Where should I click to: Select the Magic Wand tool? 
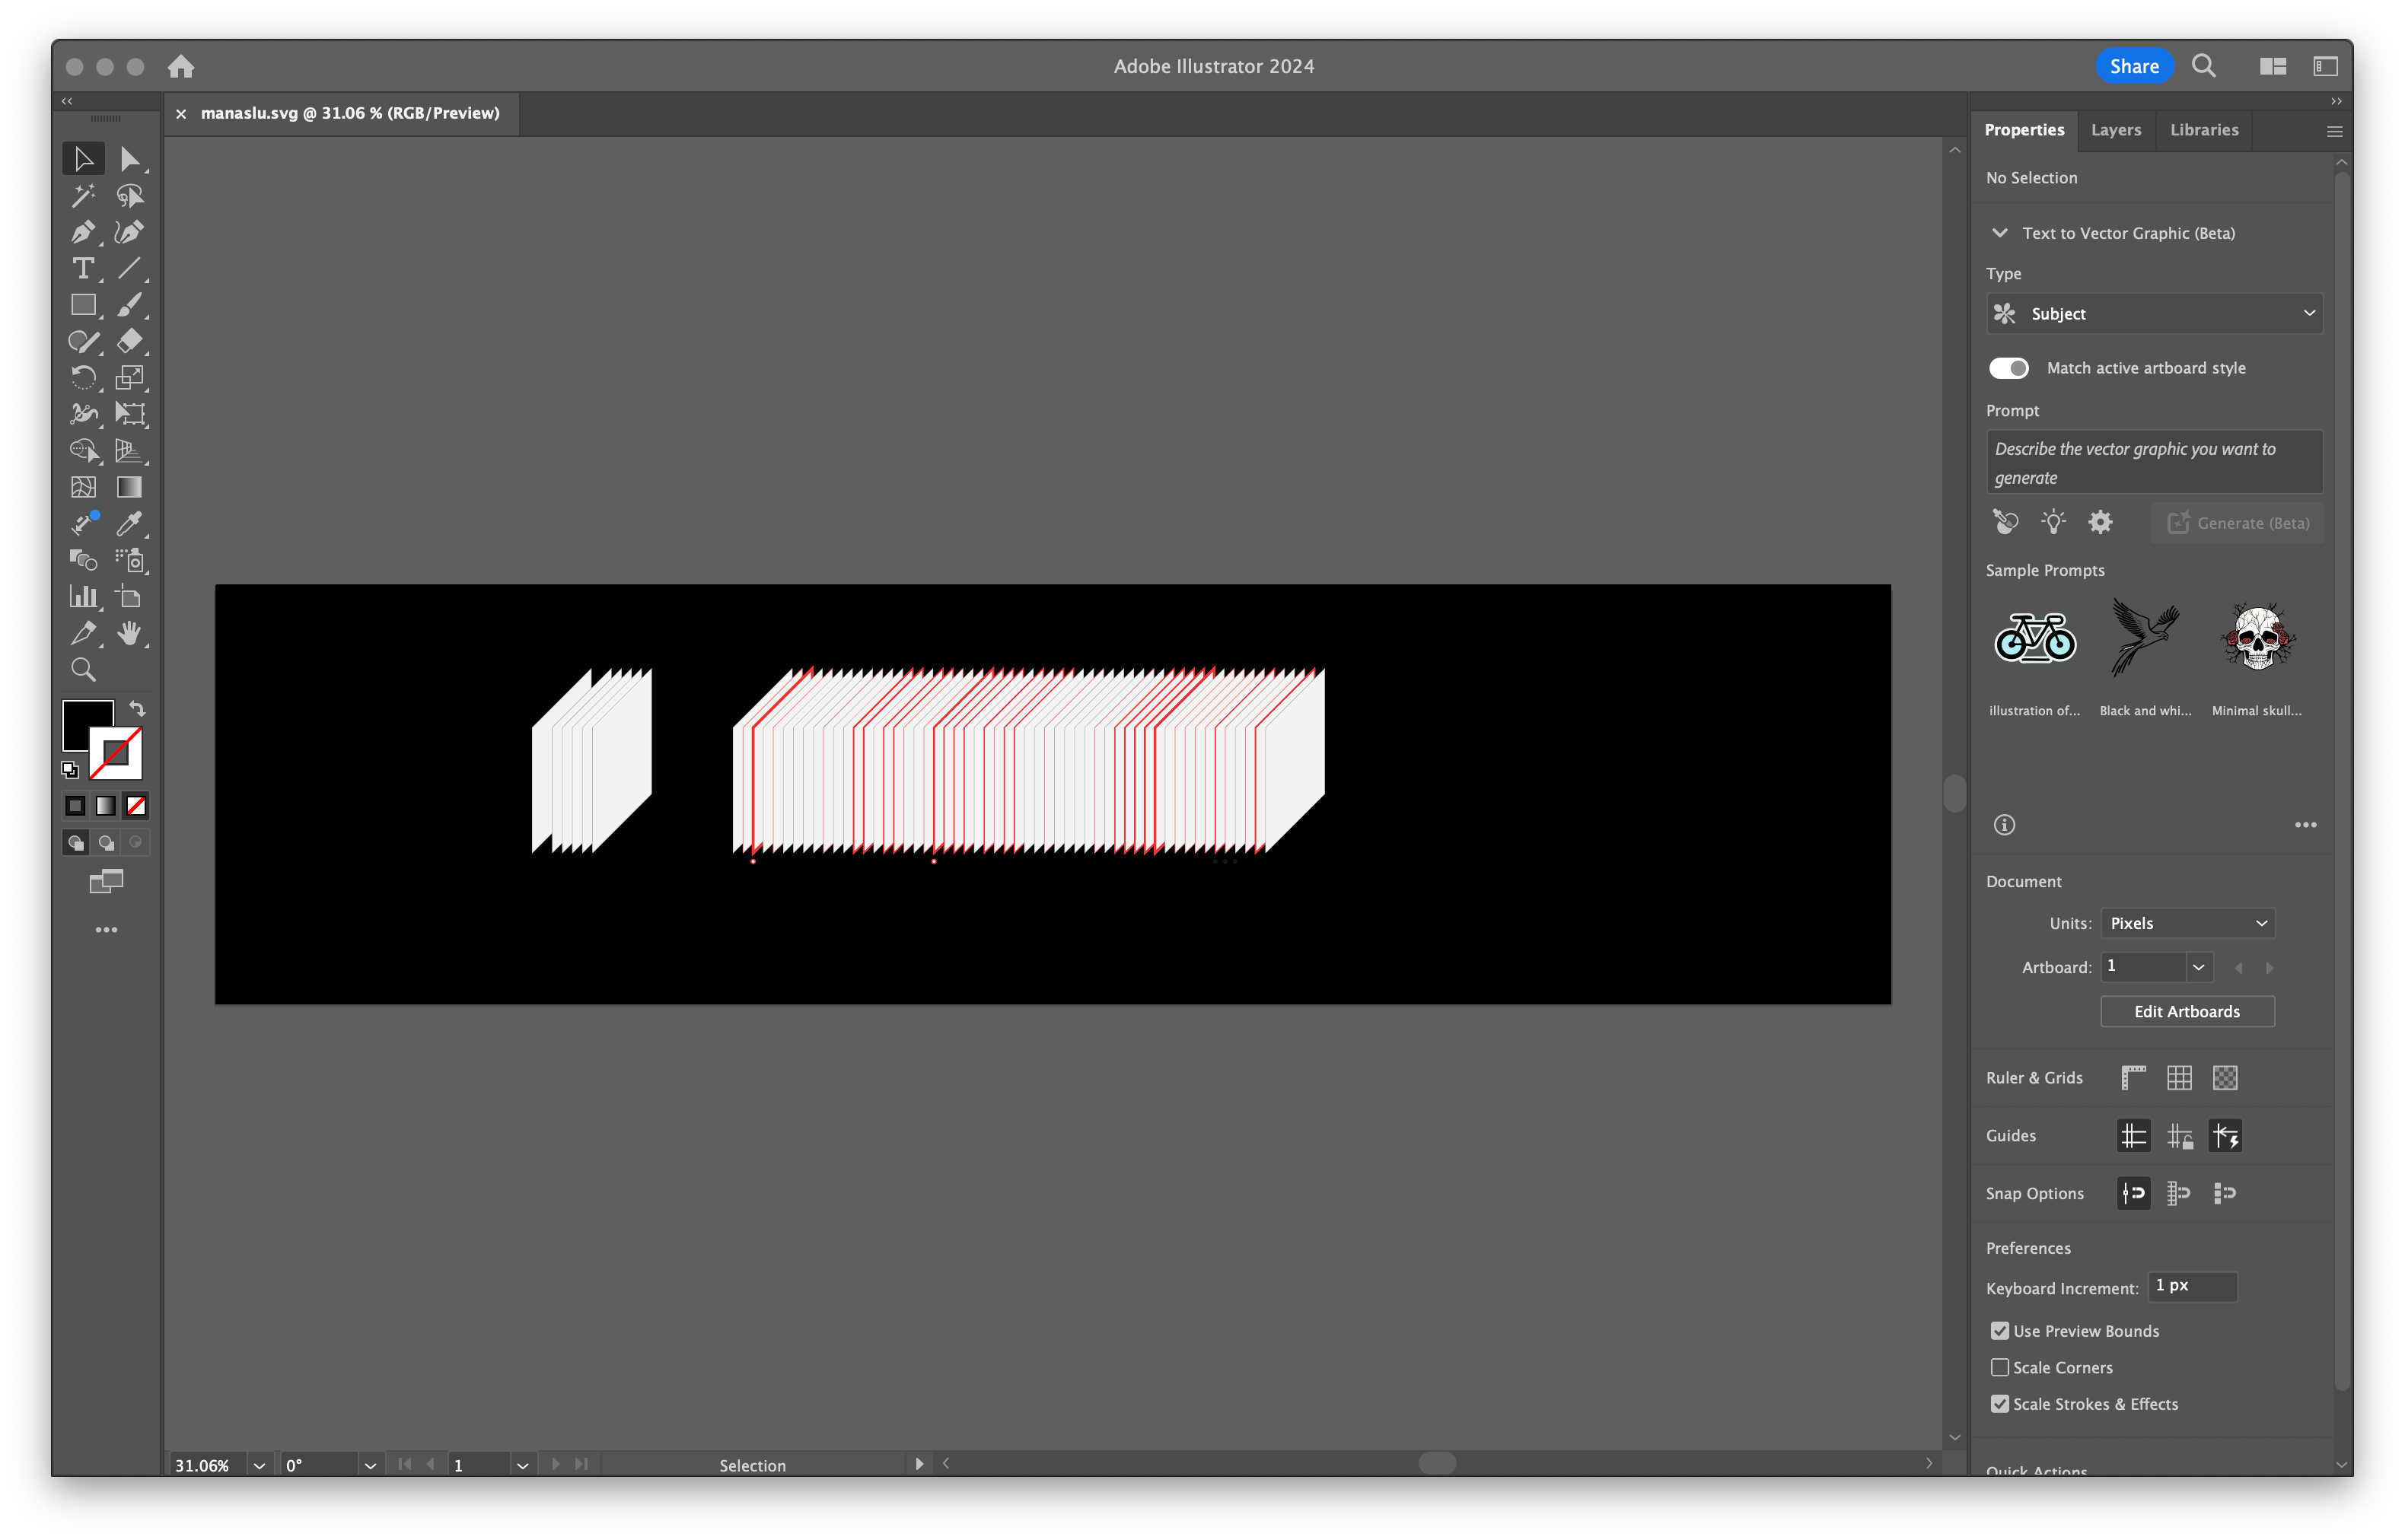click(83, 195)
